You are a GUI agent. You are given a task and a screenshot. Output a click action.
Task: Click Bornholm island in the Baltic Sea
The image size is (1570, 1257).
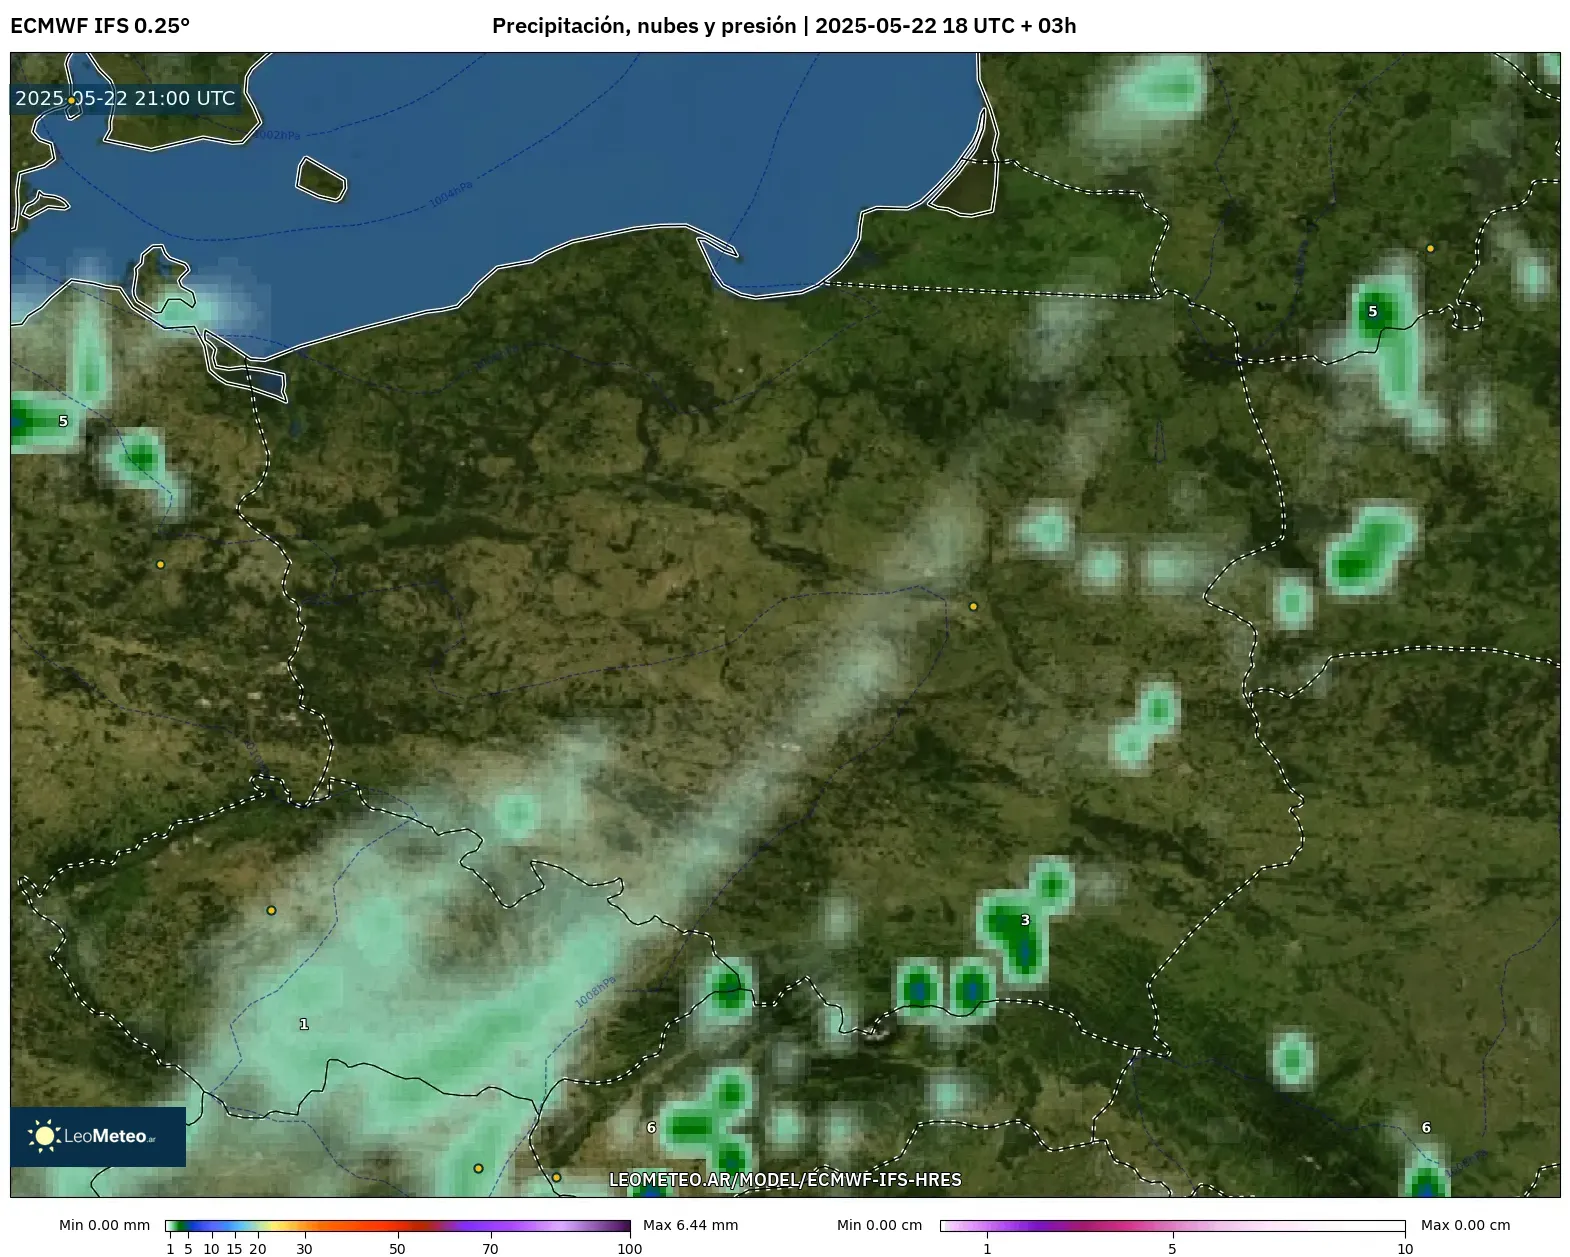(x=321, y=179)
